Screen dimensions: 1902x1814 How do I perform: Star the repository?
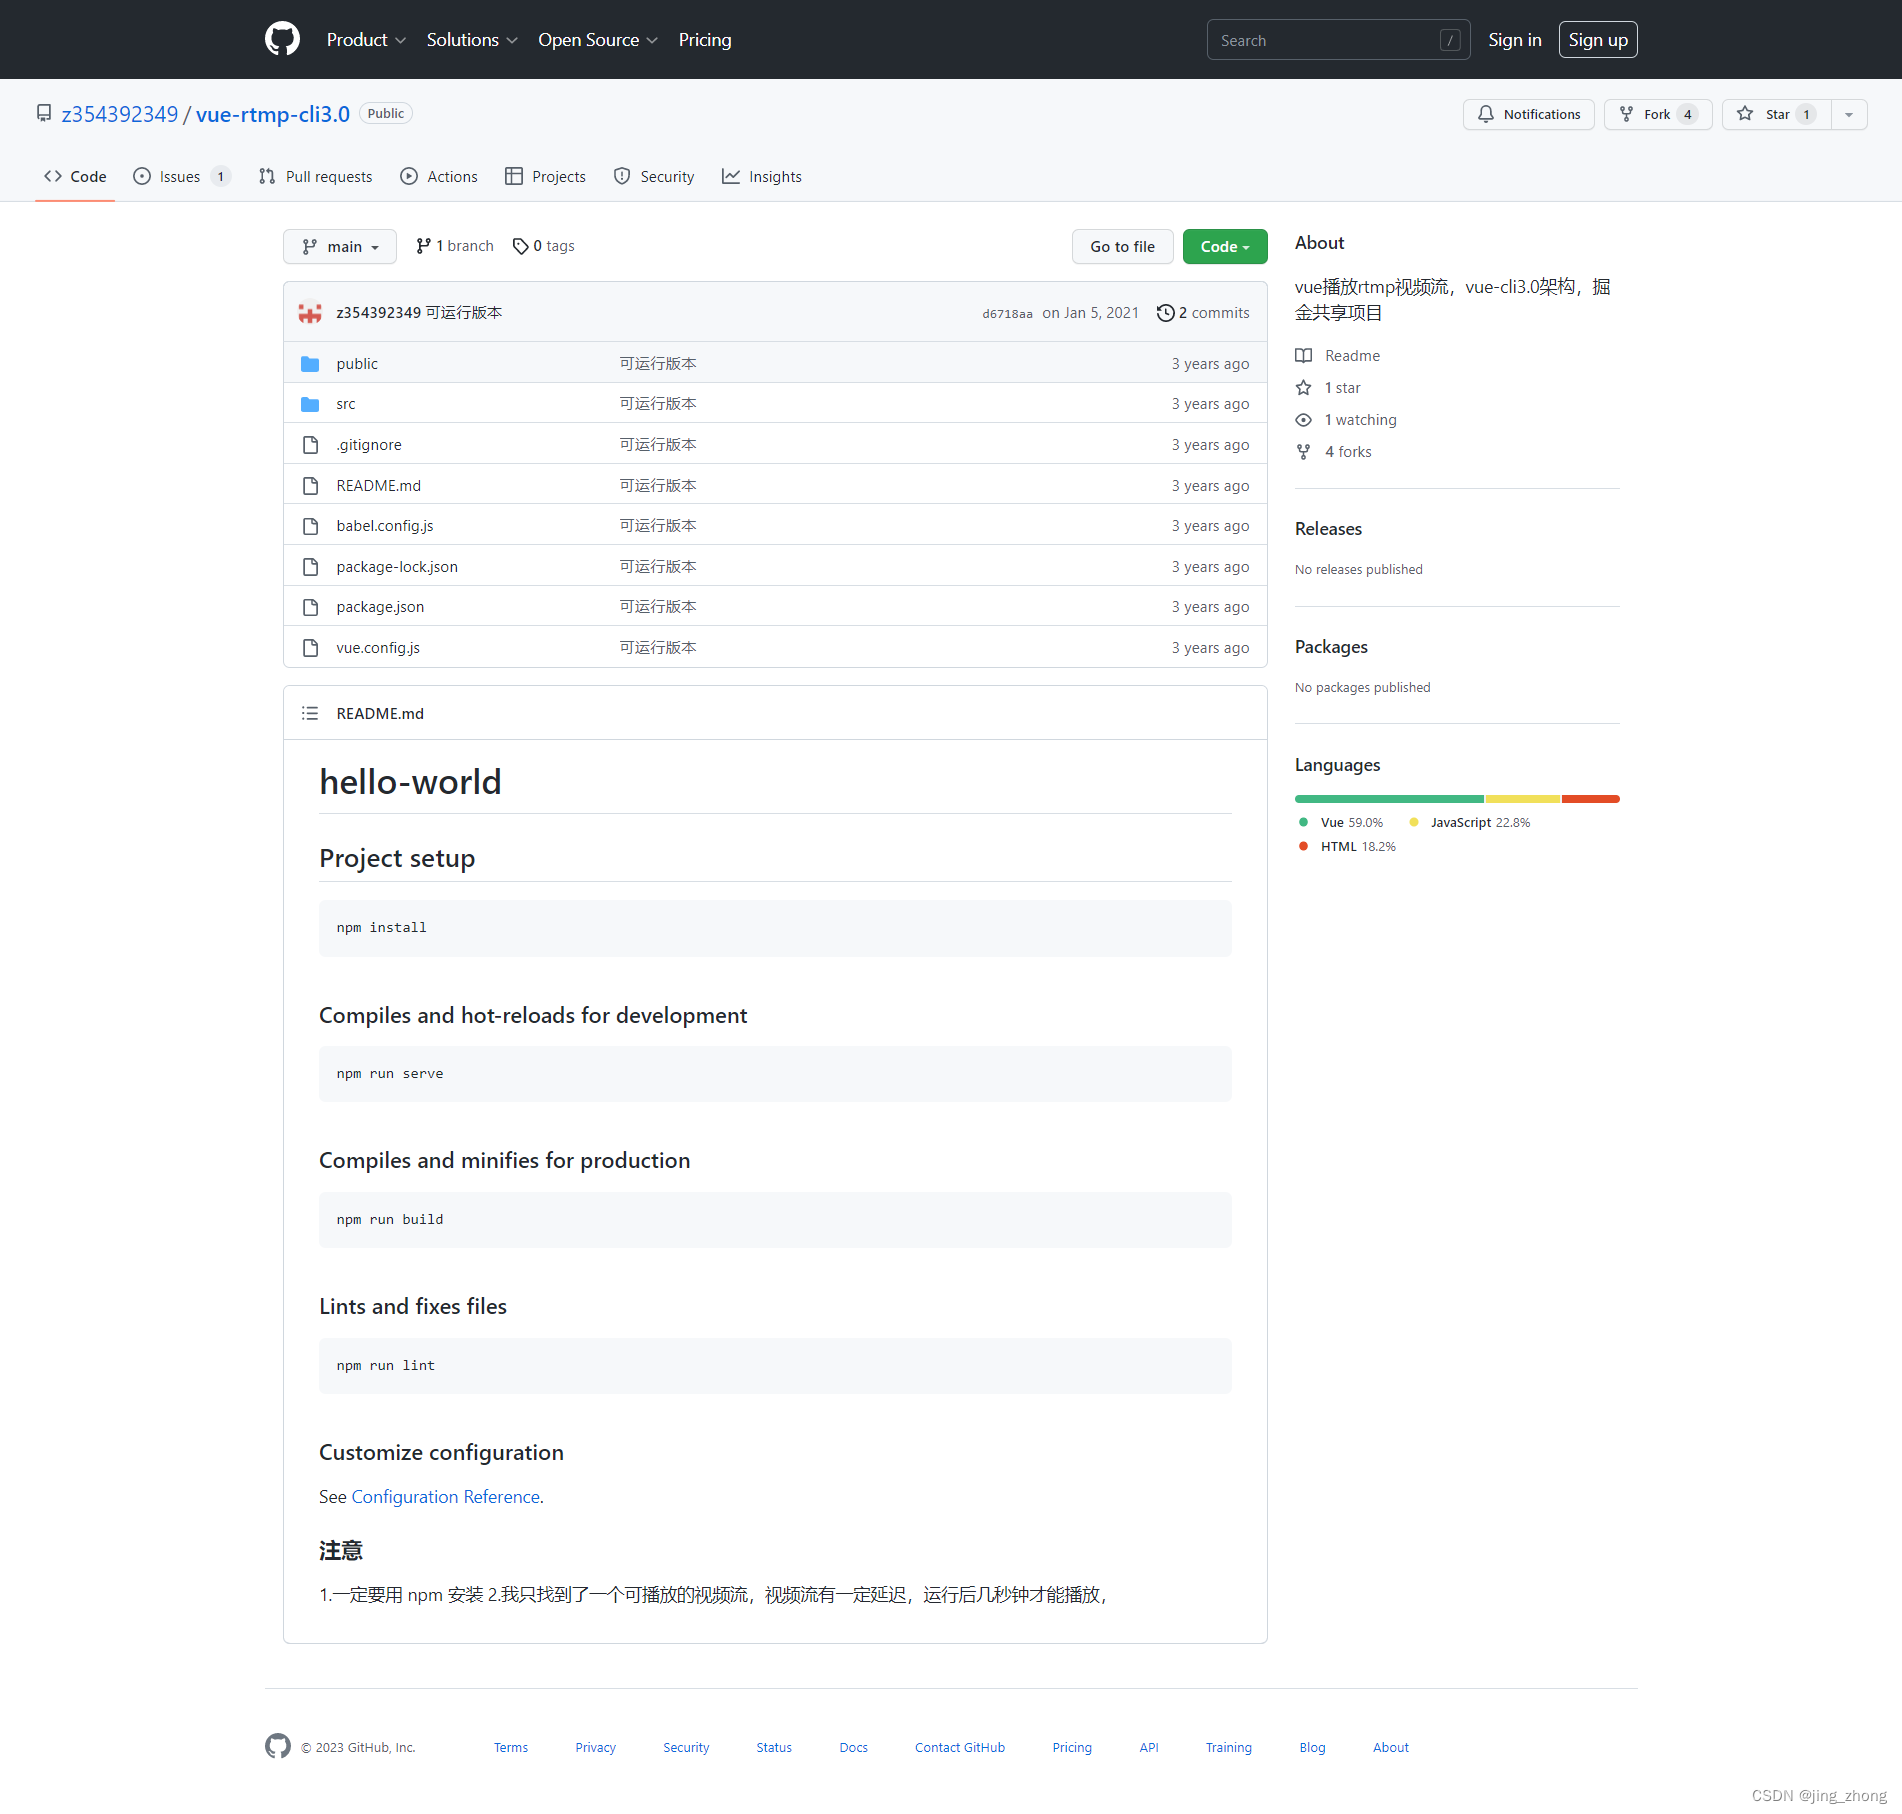[1776, 114]
